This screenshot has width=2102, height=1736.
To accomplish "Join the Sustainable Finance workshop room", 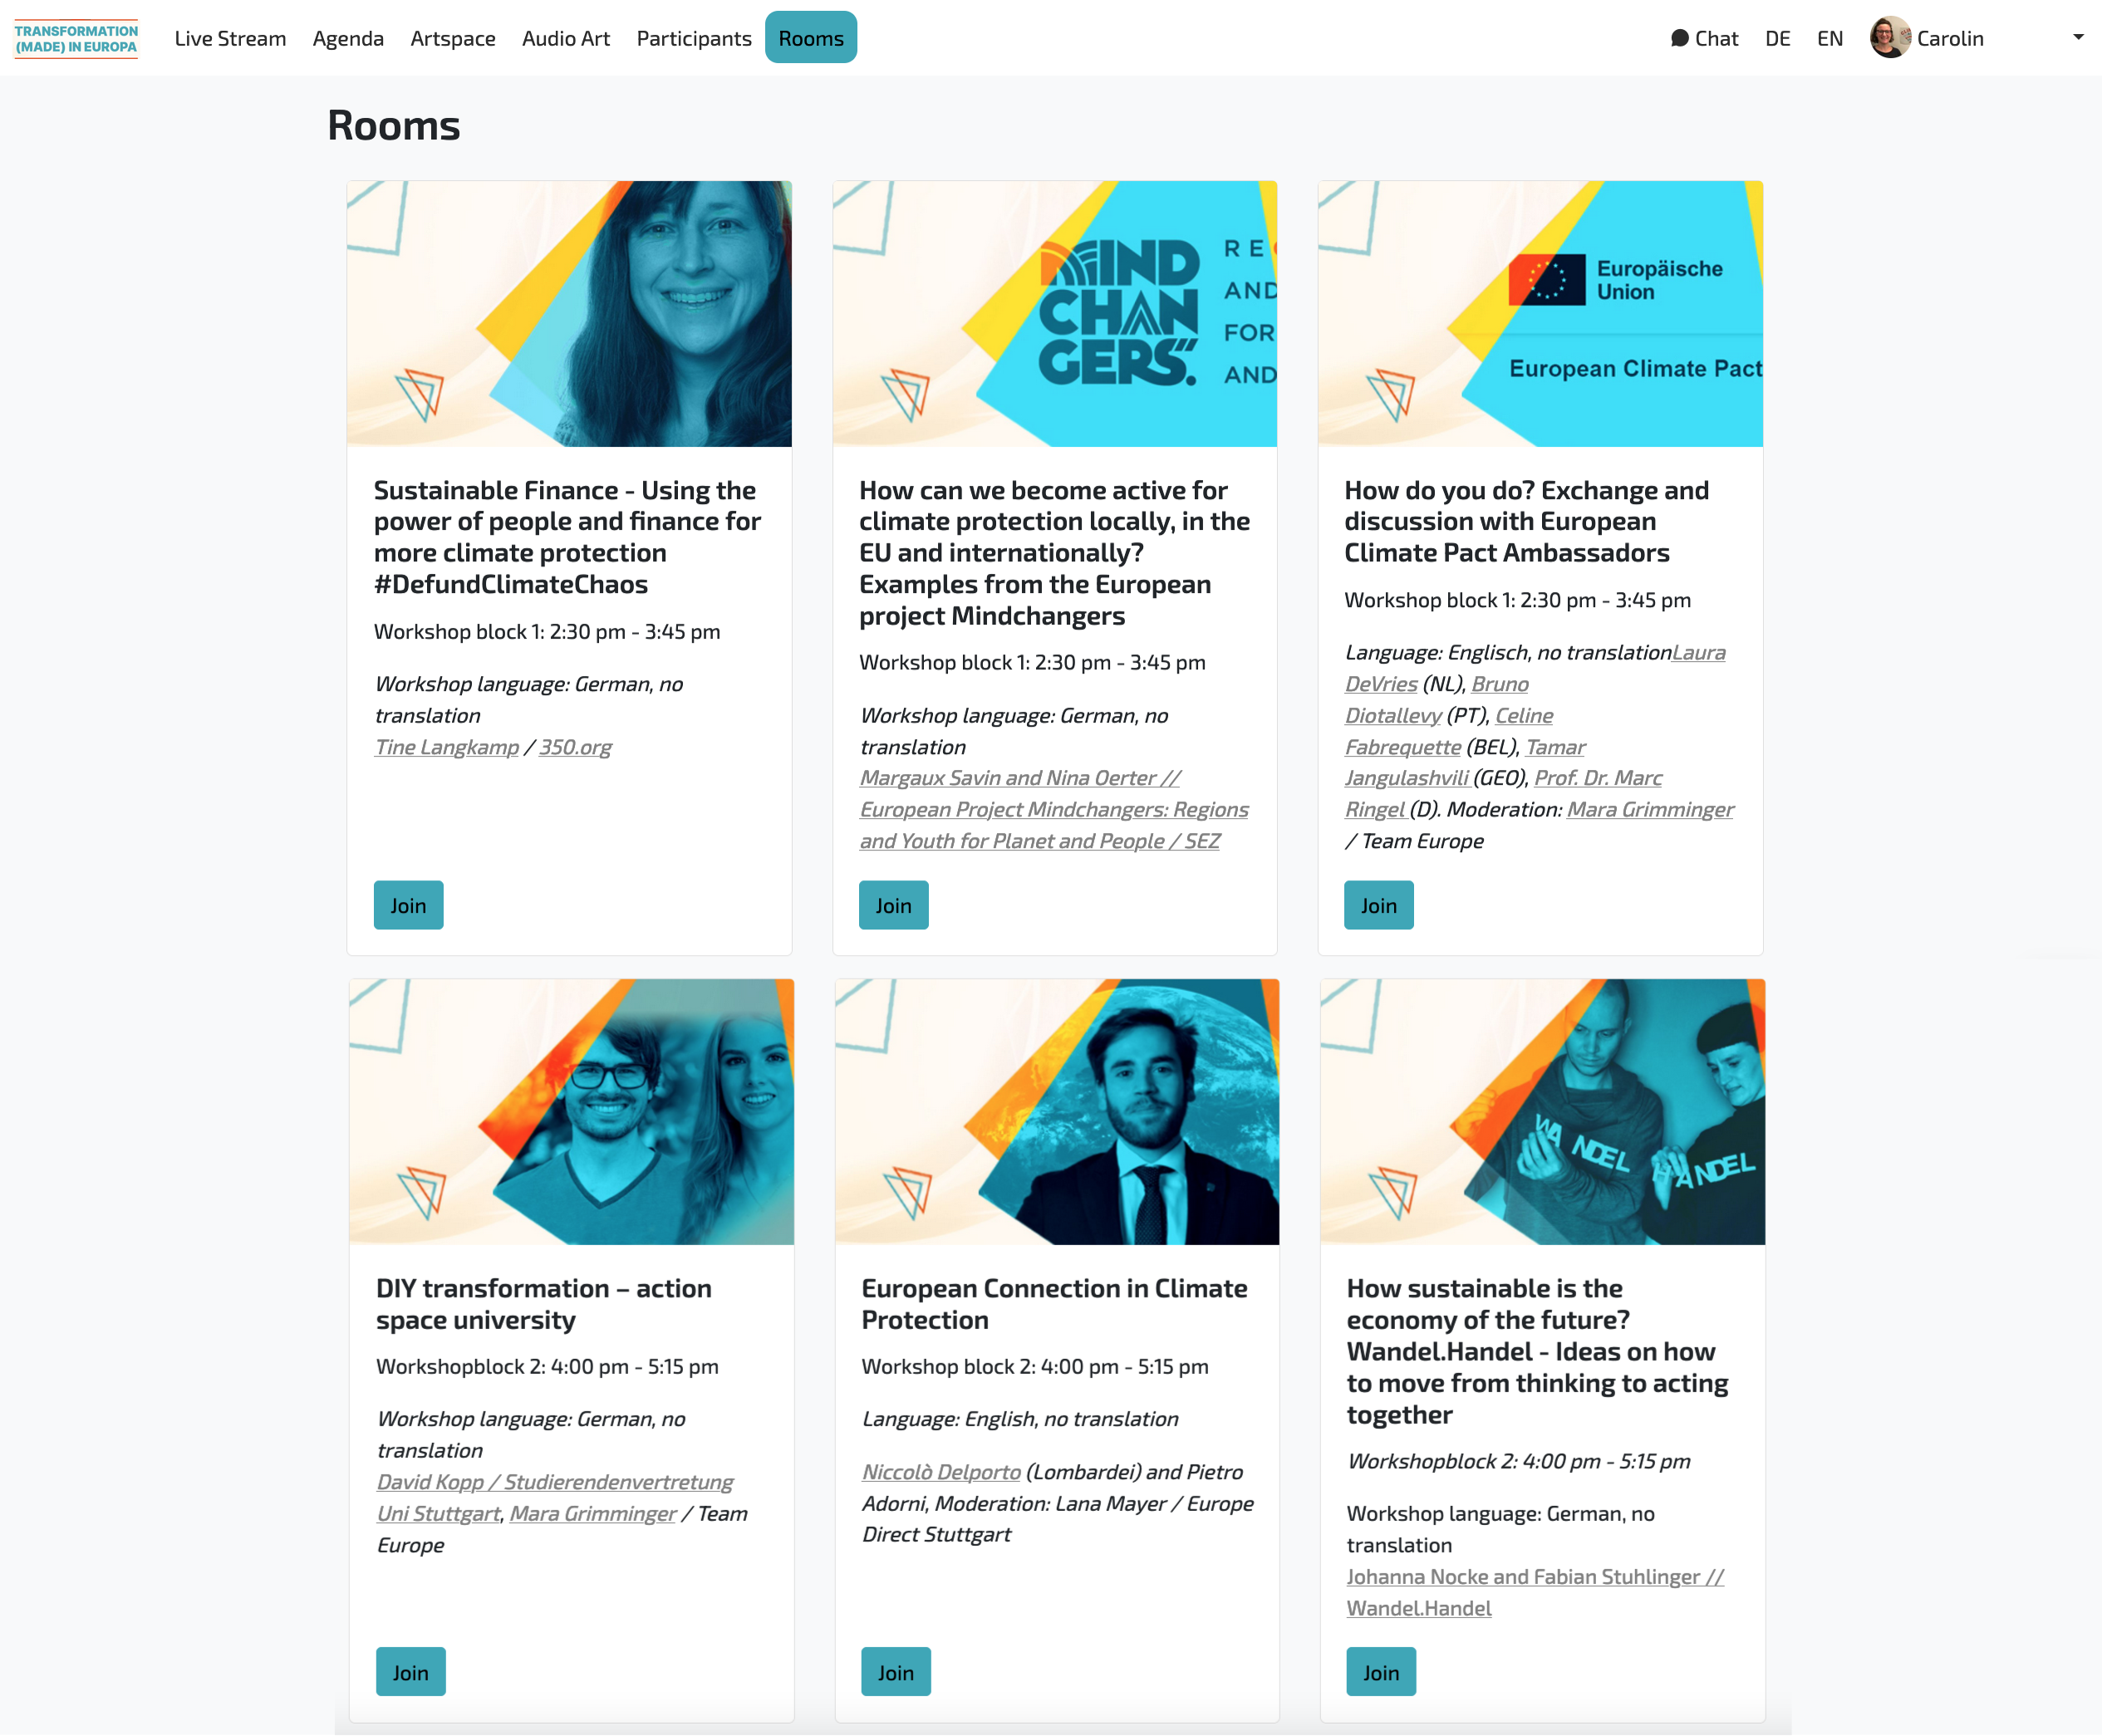I will [408, 905].
